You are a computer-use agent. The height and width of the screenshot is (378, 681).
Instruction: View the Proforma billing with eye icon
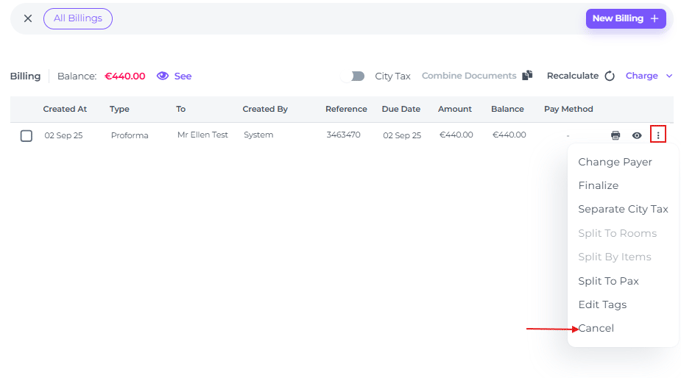[637, 135]
